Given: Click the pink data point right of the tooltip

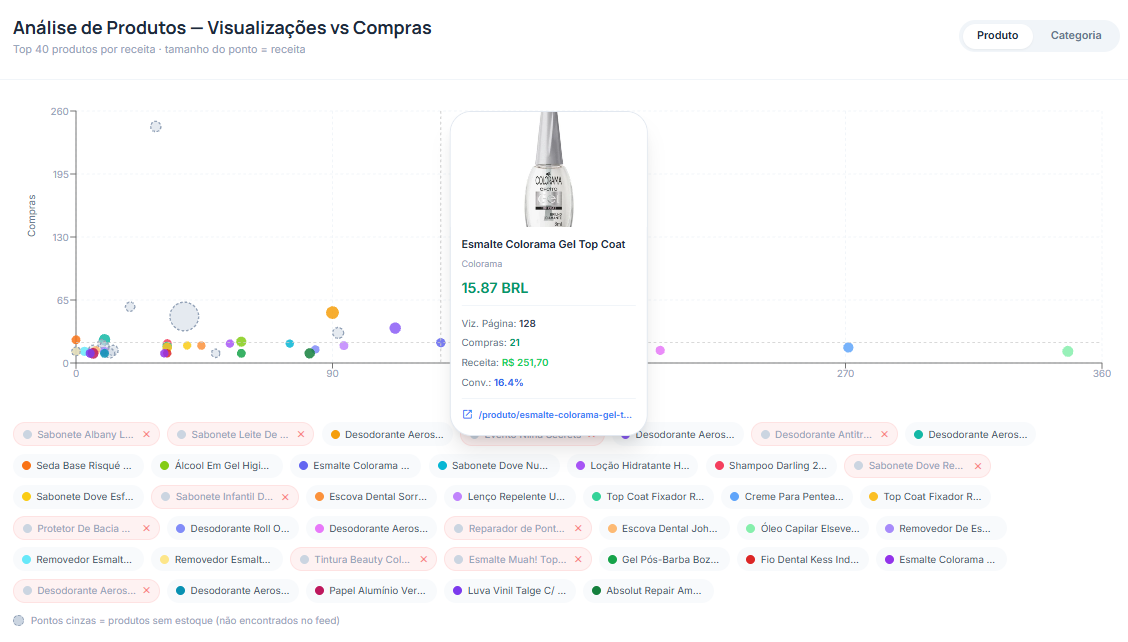Looking at the screenshot, I should coord(660,351).
